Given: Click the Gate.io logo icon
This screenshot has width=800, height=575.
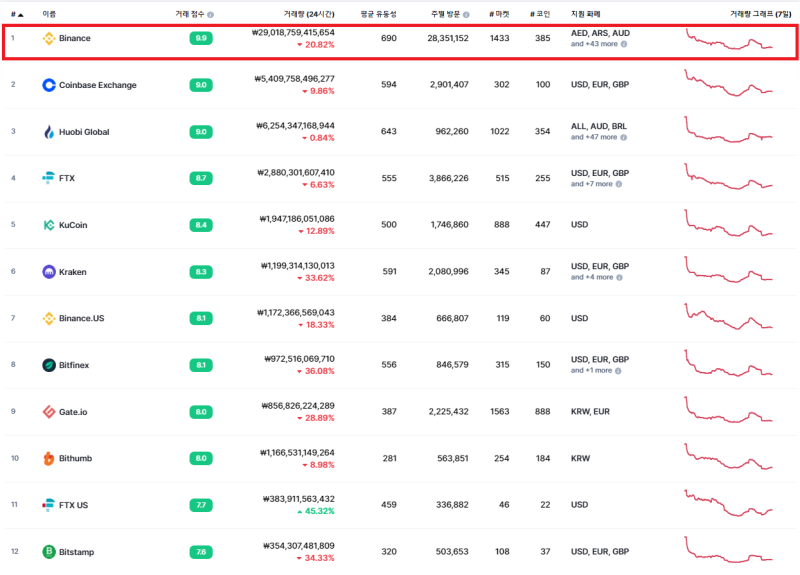Looking at the screenshot, I should tap(48, 412).
